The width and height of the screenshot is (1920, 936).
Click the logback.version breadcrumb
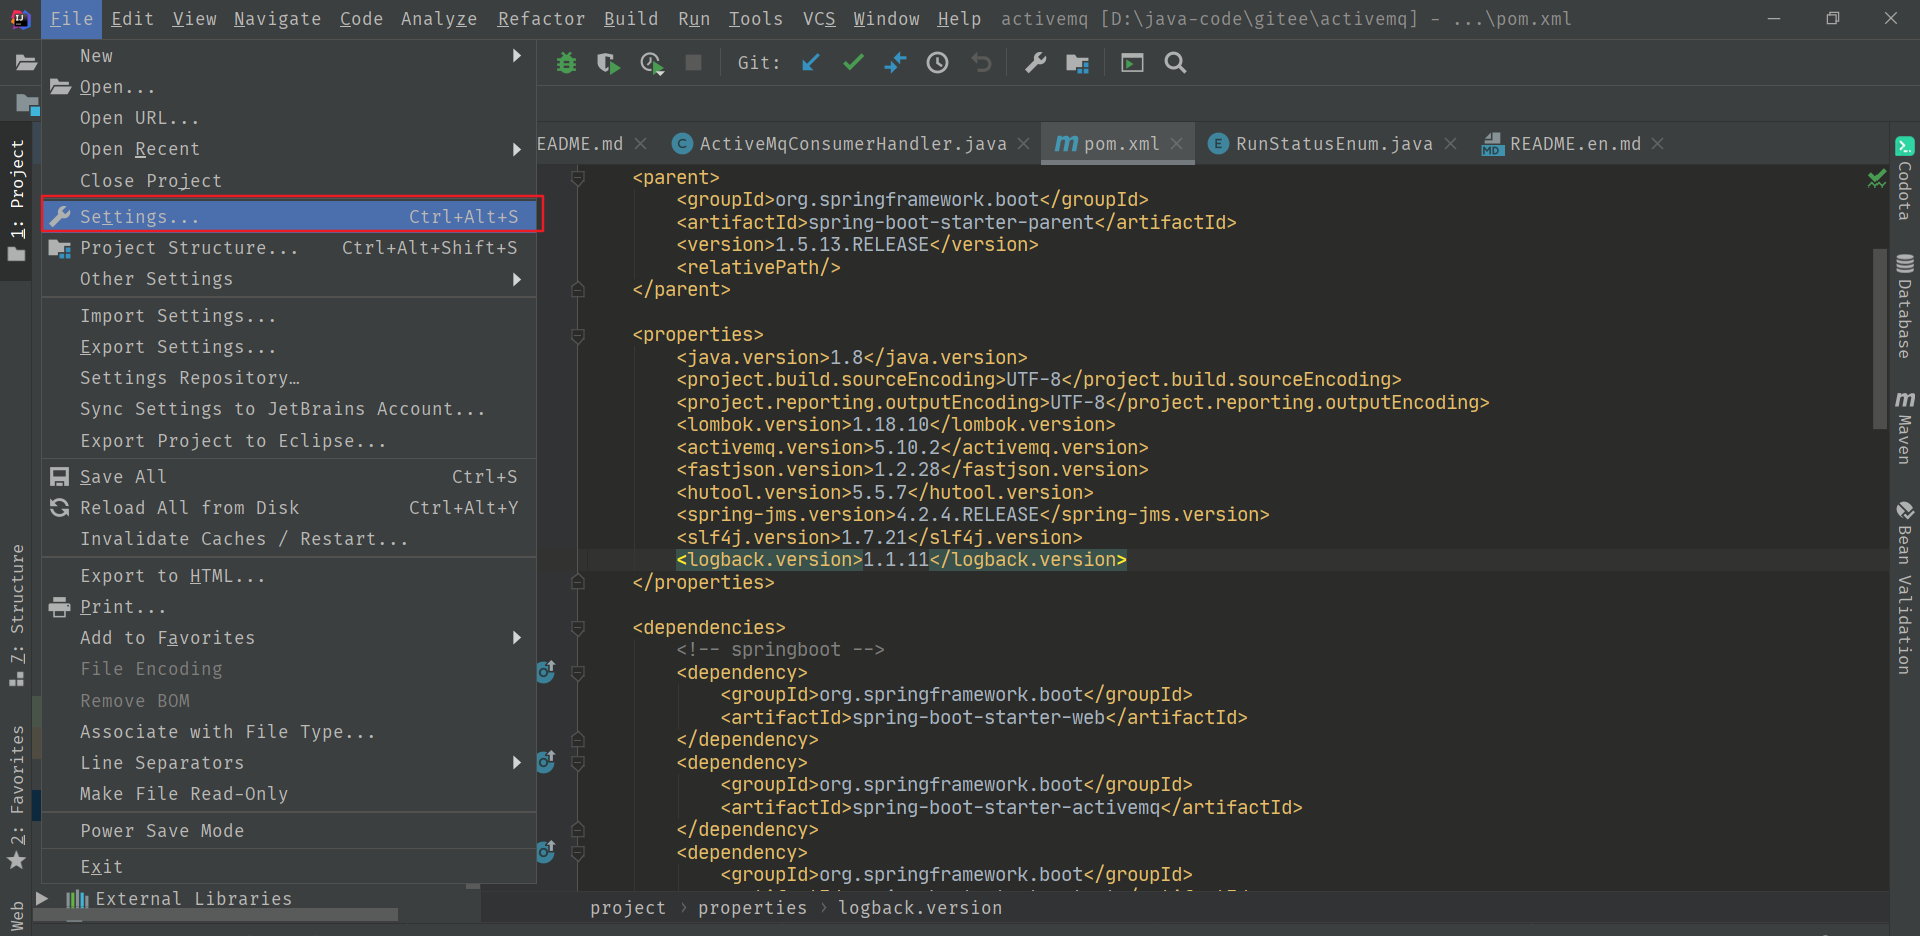[x=919, y=907]
